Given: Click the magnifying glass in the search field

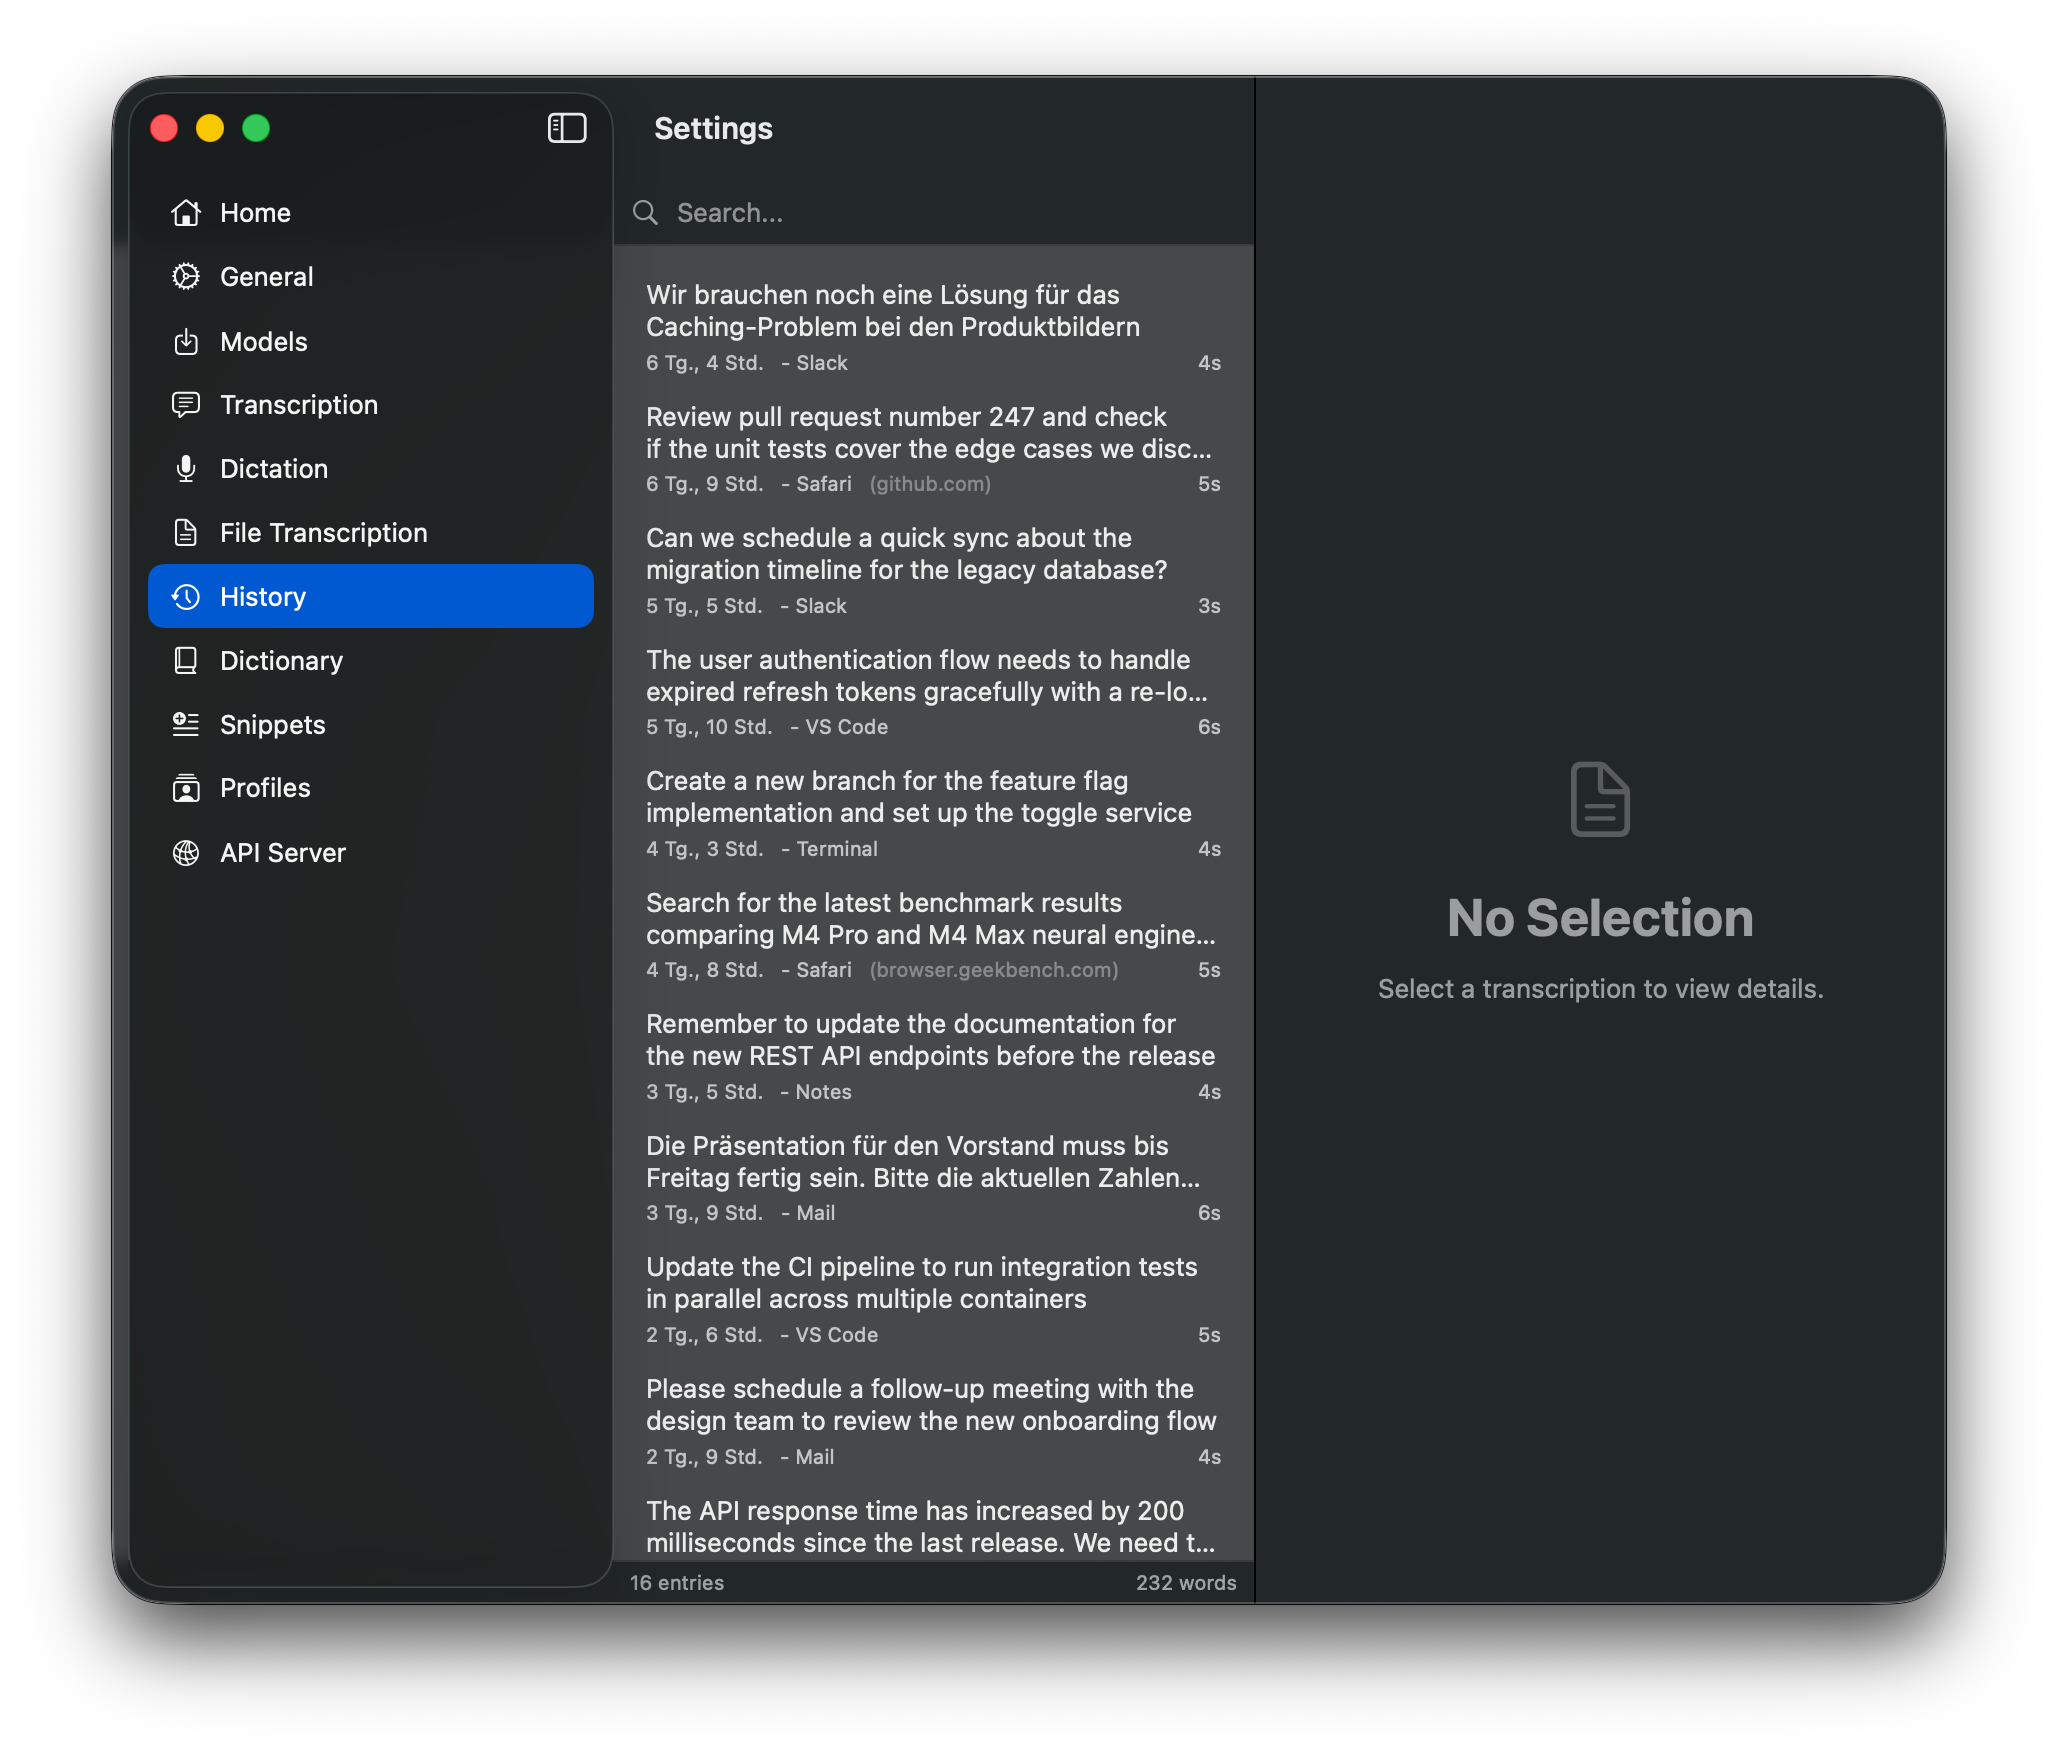Looking at the screenshot, I should (x=645, y=212).
